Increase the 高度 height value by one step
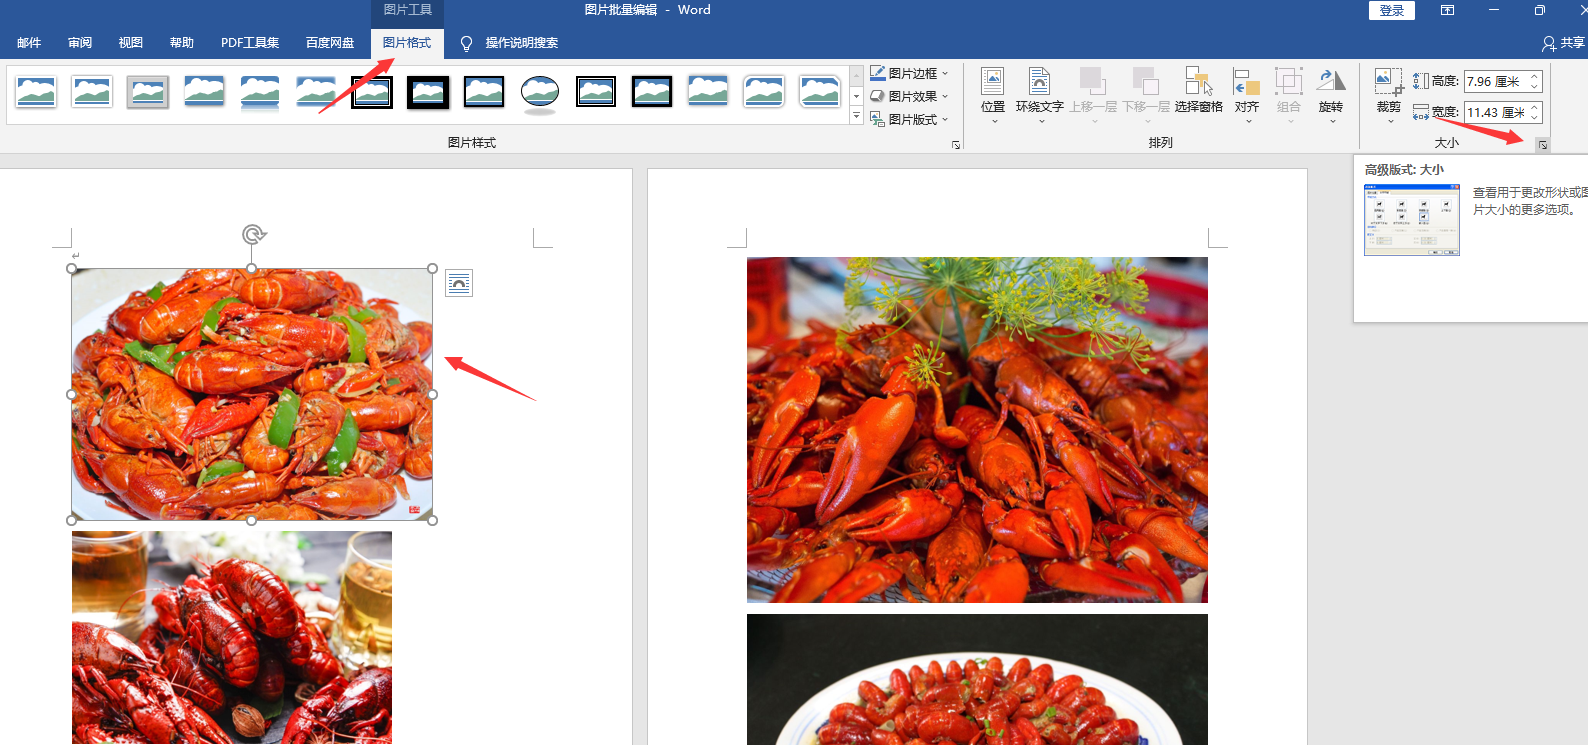Screen dimensions: 1588x745 (x=1534, y=76)
